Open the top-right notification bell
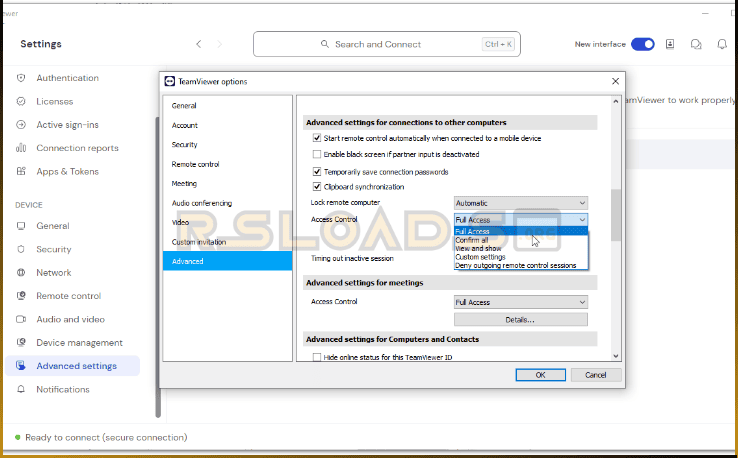 pyautogui.click(x=722, y=44)
